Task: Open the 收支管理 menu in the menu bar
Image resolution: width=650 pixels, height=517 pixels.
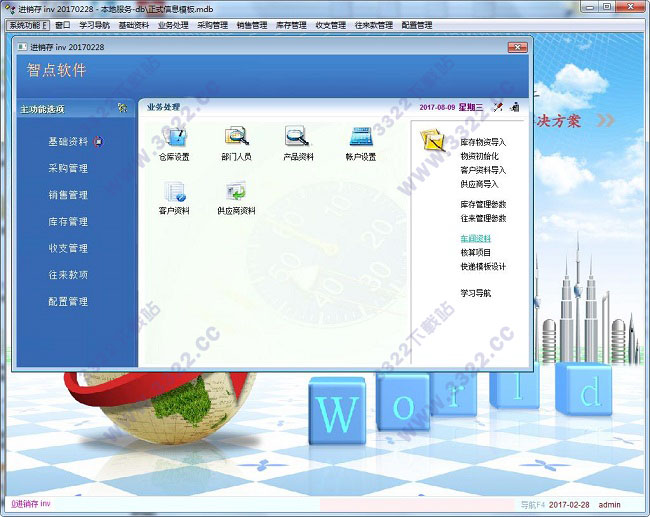Action: pos(330,25)
